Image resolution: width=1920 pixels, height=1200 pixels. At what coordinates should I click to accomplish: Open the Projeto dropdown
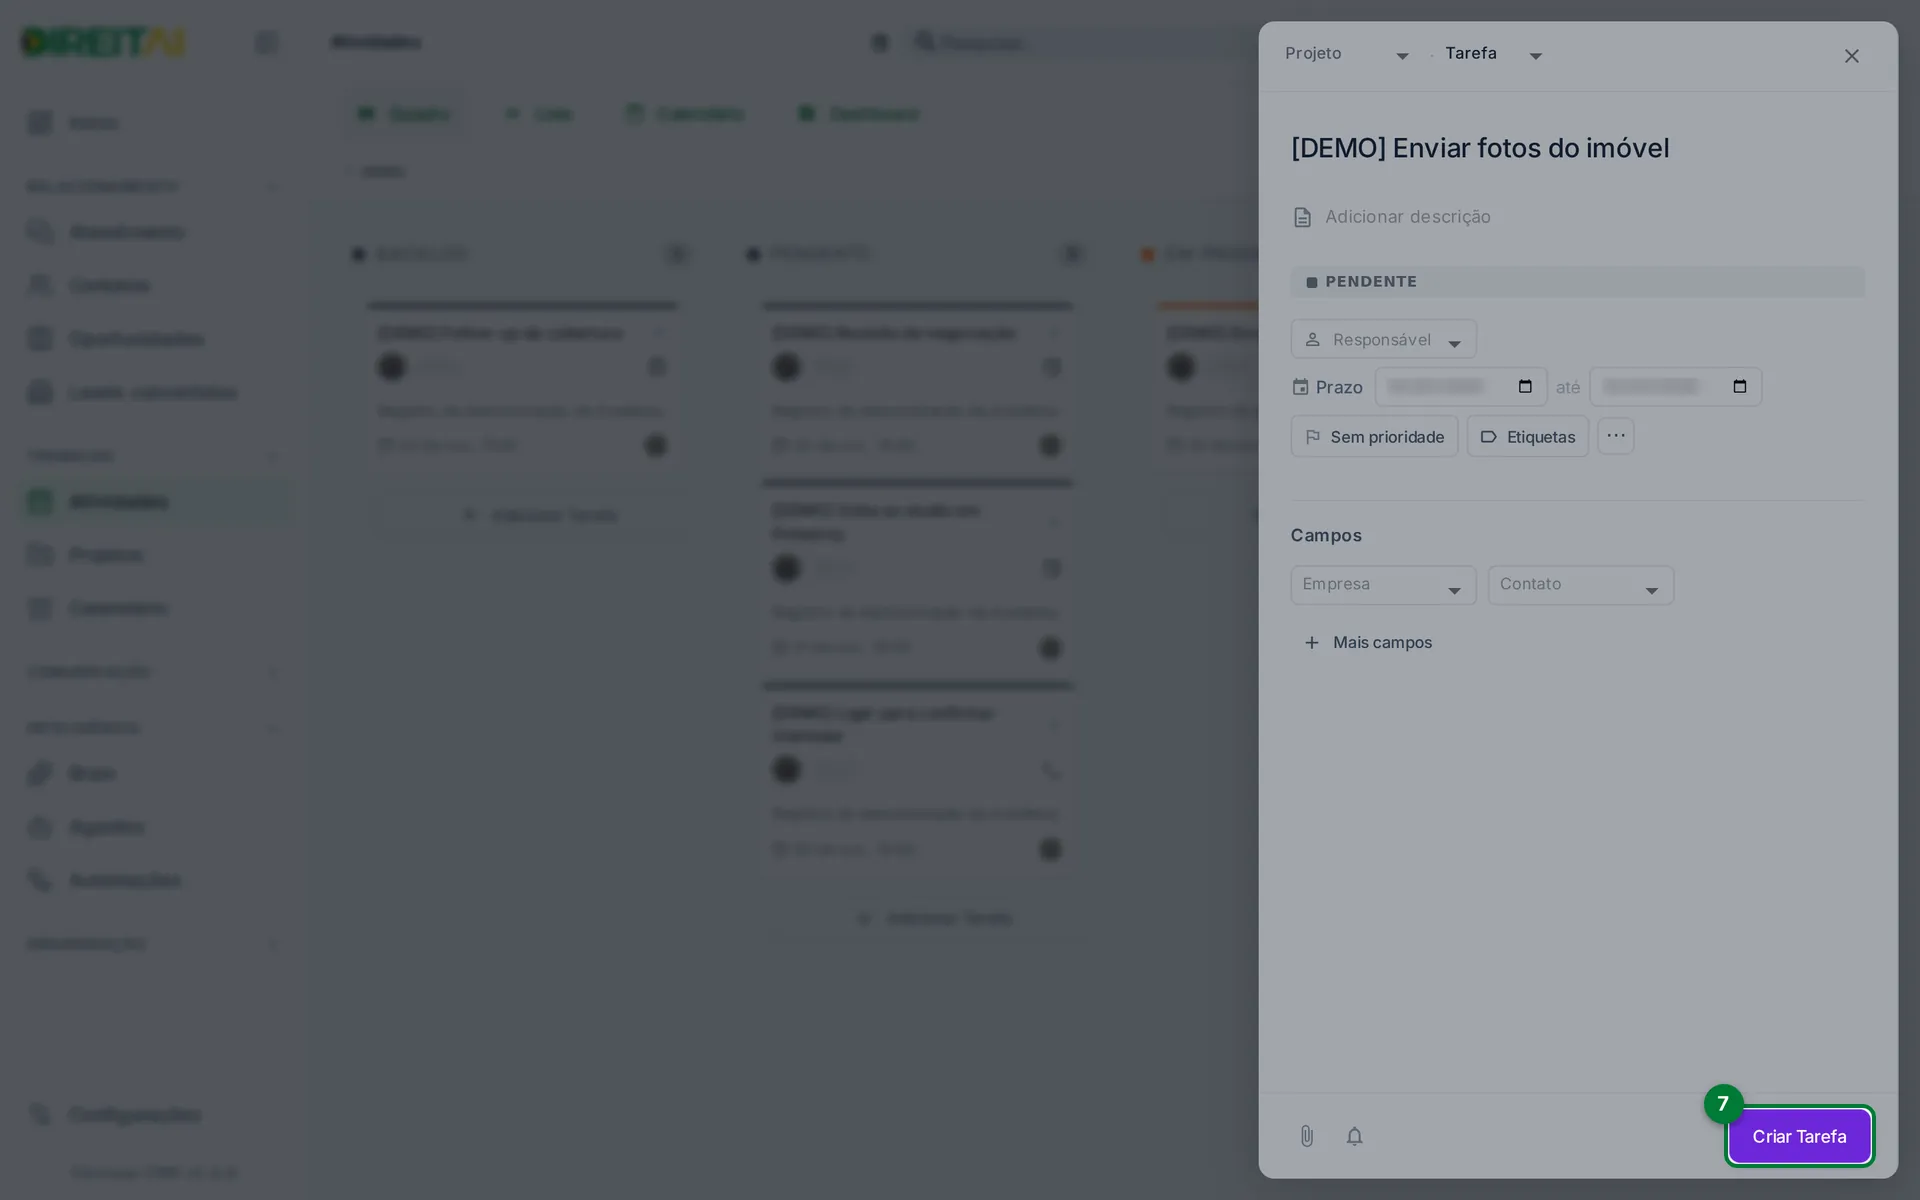point(1347,54)
